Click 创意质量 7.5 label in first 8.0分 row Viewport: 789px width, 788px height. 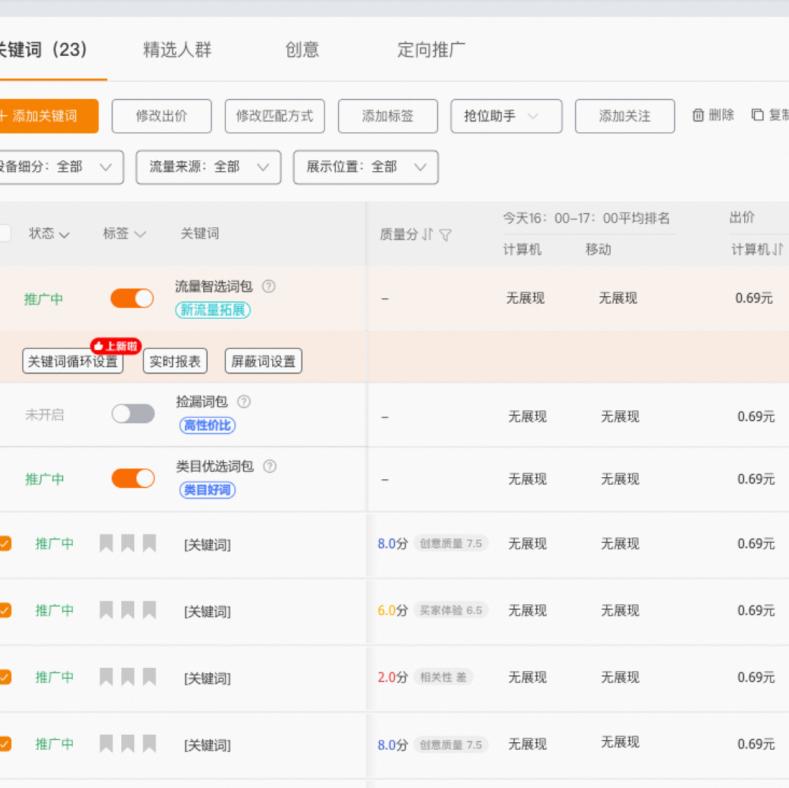tap(451, 543)
